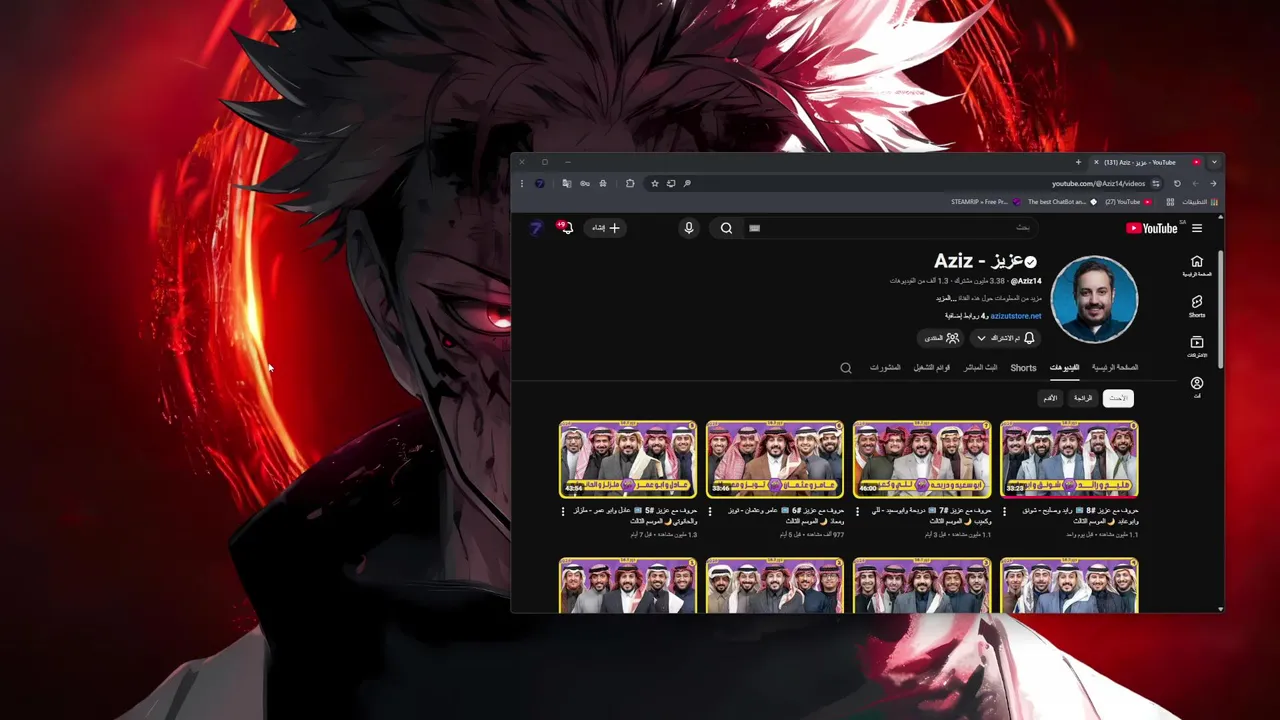Open the account avatar menu on YouTube
Screen dimensions: 1280x720
(536, 228)
